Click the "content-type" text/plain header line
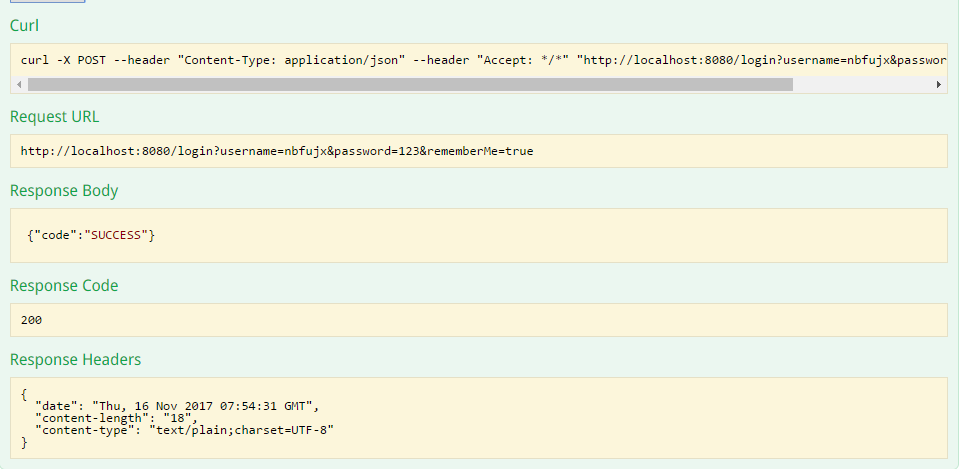This screenshot has width=966, height=469. pyautogui.click(x=185, y=430)
